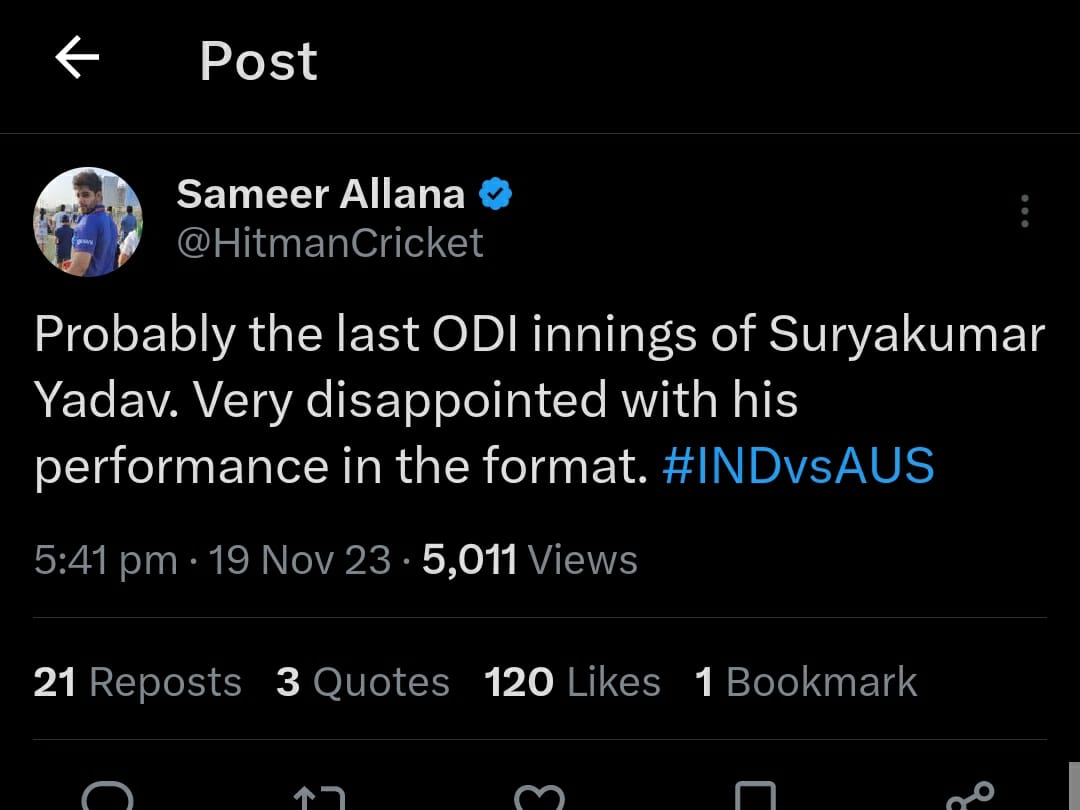The image size is (1080, 810).
Task: Tap the 1 Bookmark count
Action: coord(805,682)
